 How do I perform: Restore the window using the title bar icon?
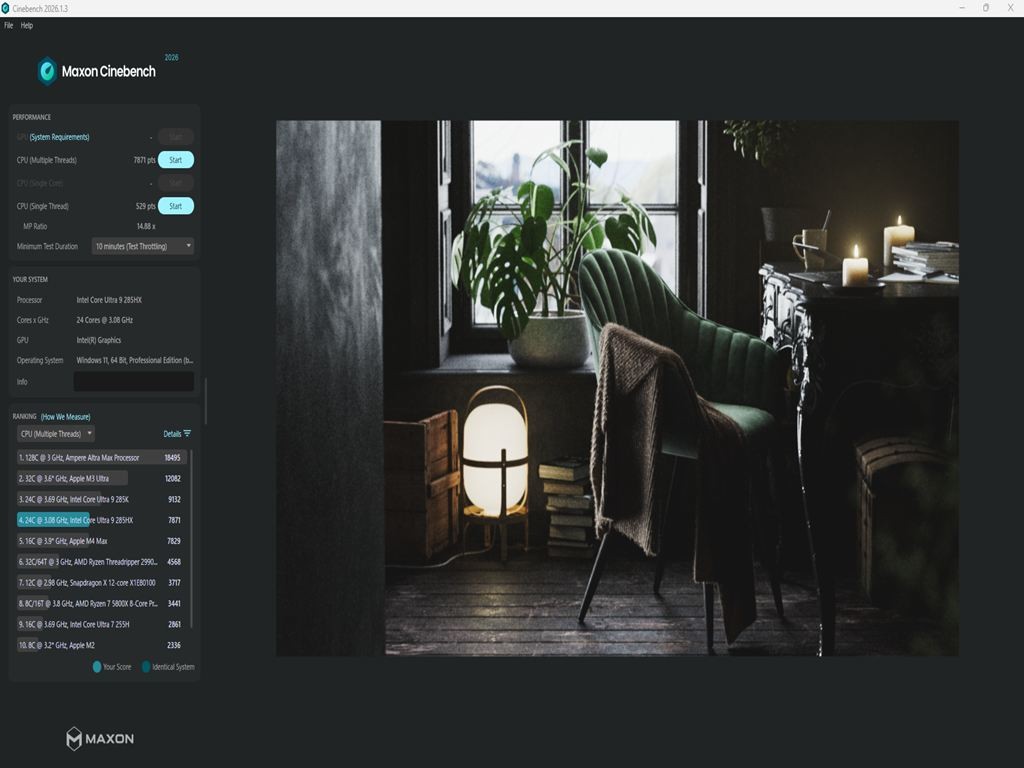tap(985, 8)
